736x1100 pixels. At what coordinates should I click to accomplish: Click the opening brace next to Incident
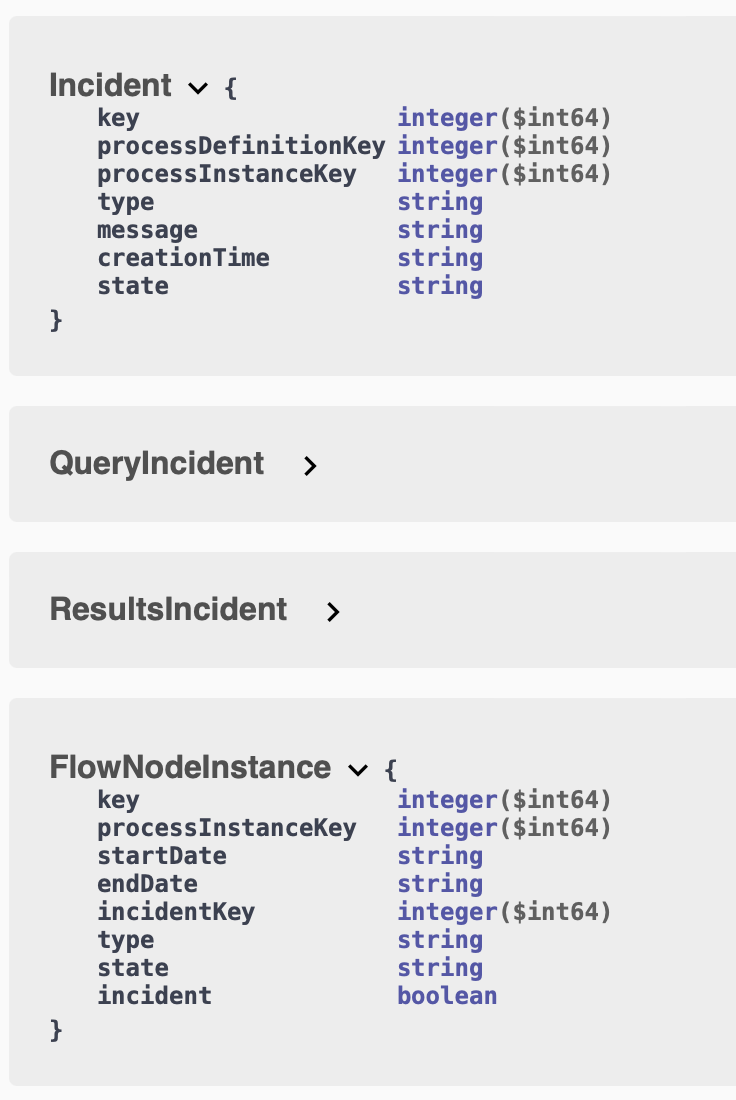231,87
